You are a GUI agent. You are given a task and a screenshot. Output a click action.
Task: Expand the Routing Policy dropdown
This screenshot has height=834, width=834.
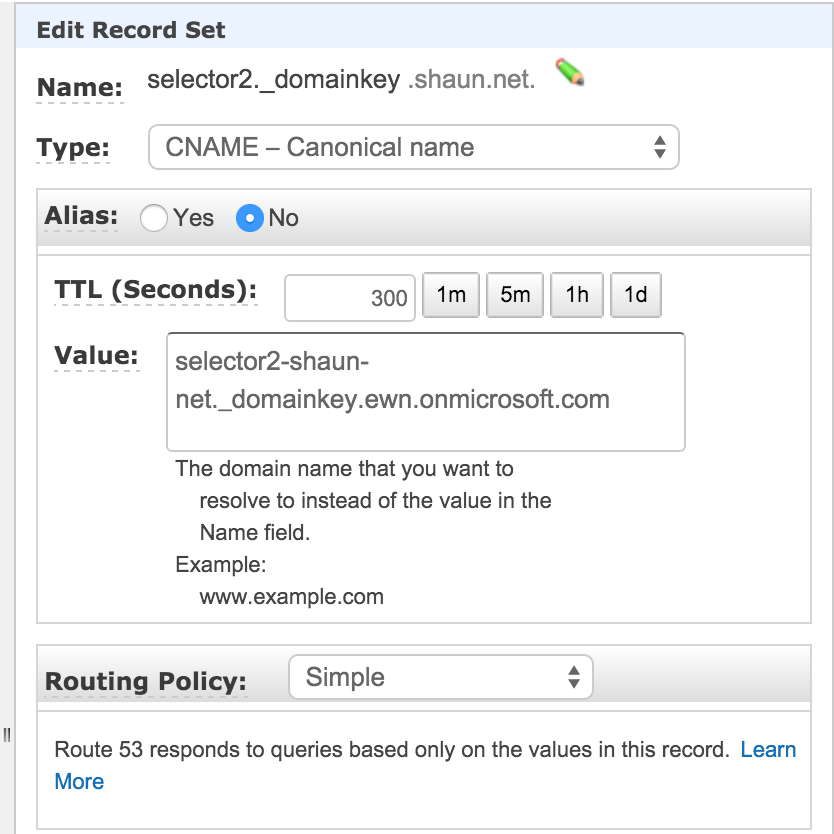pos(440,677)
